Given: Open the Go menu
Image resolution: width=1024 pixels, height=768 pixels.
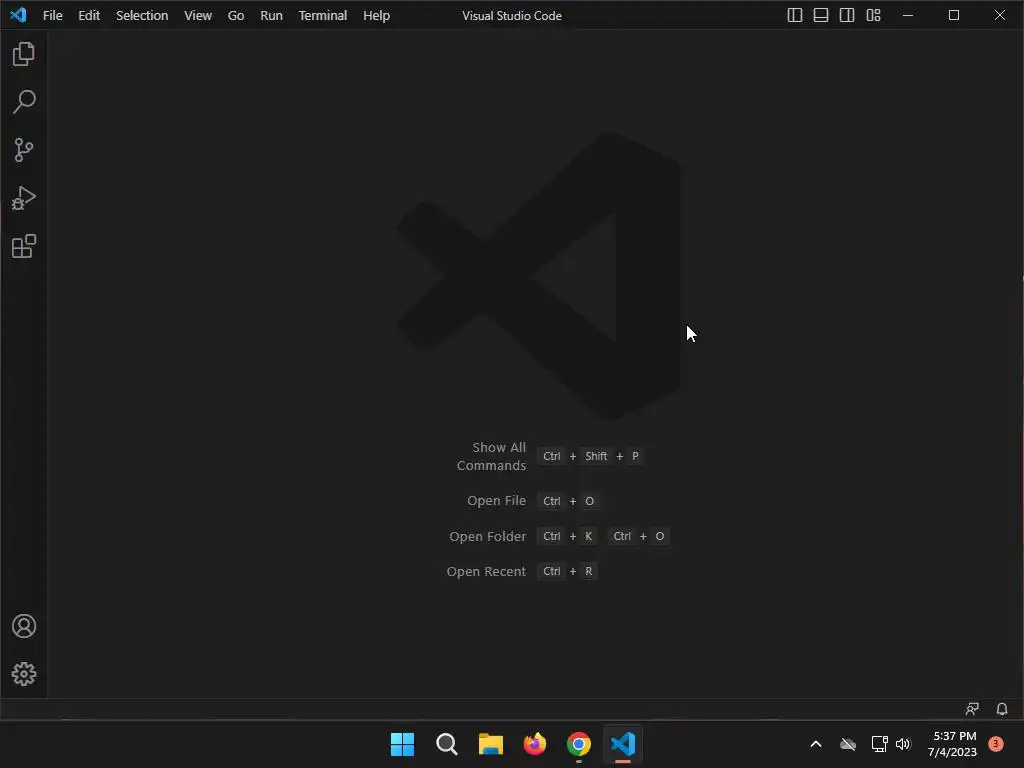Looking at the screenshot, I should tap(236, 15).
